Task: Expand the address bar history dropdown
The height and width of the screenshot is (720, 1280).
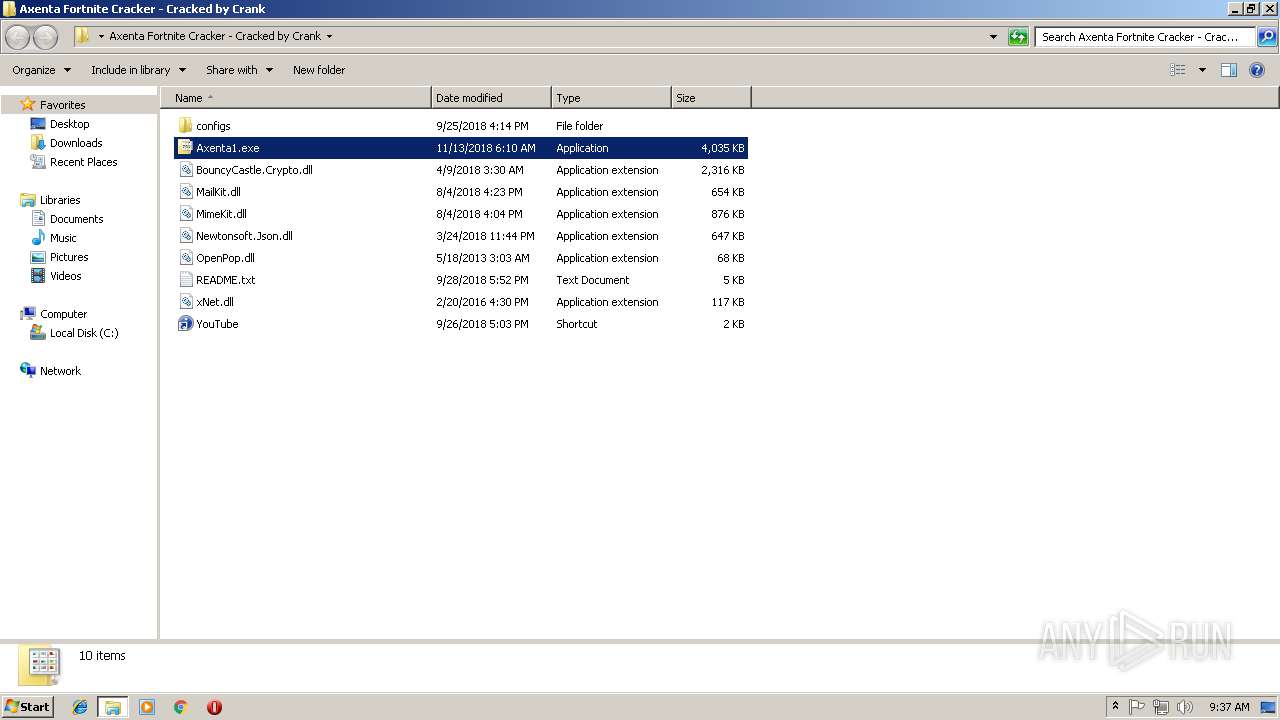Action: pyautogui.click(x=993, y=37)
